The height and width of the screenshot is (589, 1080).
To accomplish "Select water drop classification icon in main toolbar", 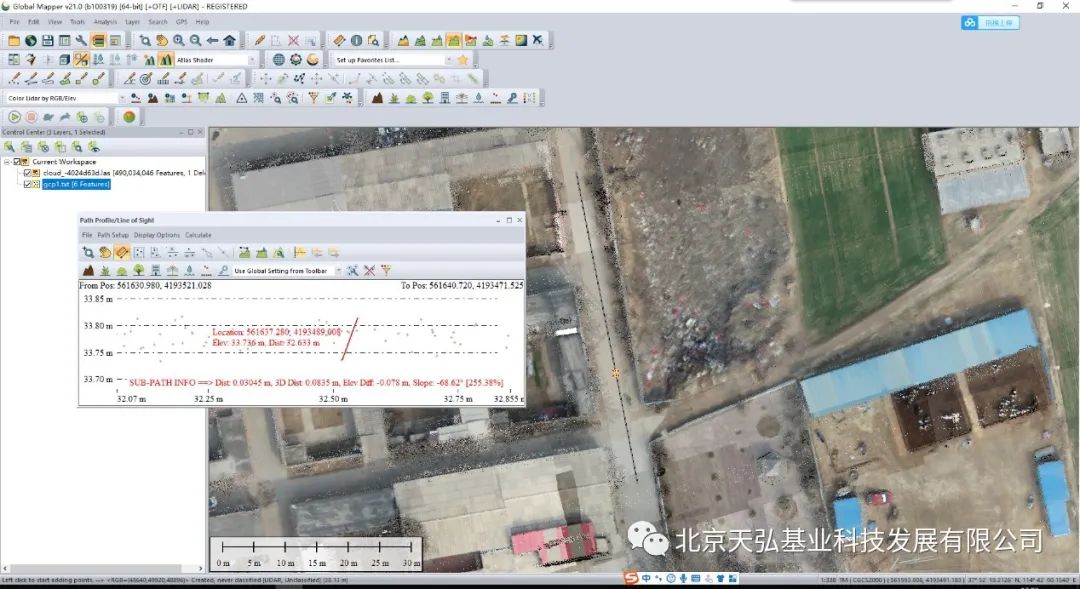I will click(x=479, y=99).
